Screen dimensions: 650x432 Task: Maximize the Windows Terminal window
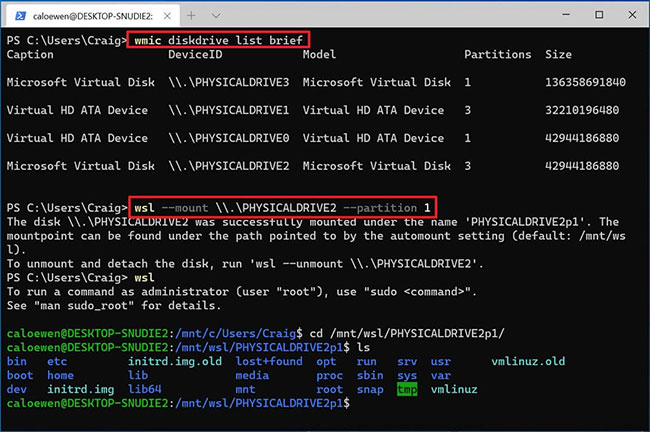tap(599, 15)
